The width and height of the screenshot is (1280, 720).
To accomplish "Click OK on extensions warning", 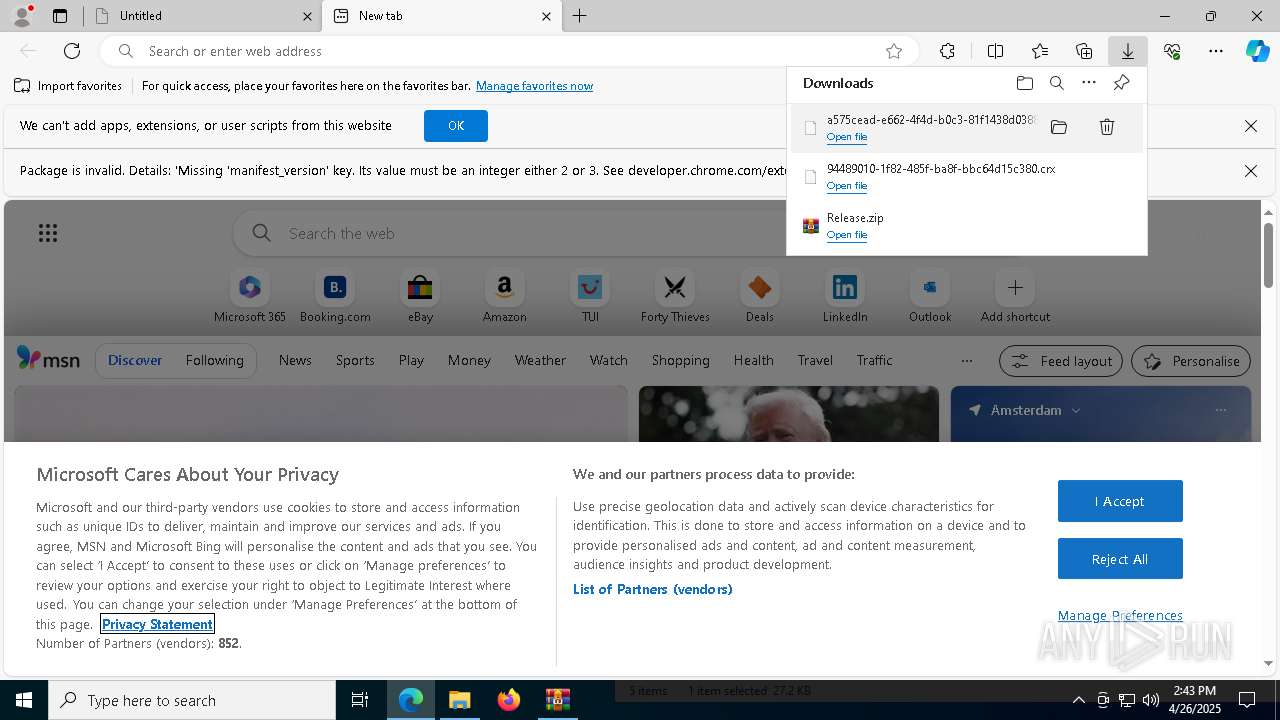I will tap(456, 126).
